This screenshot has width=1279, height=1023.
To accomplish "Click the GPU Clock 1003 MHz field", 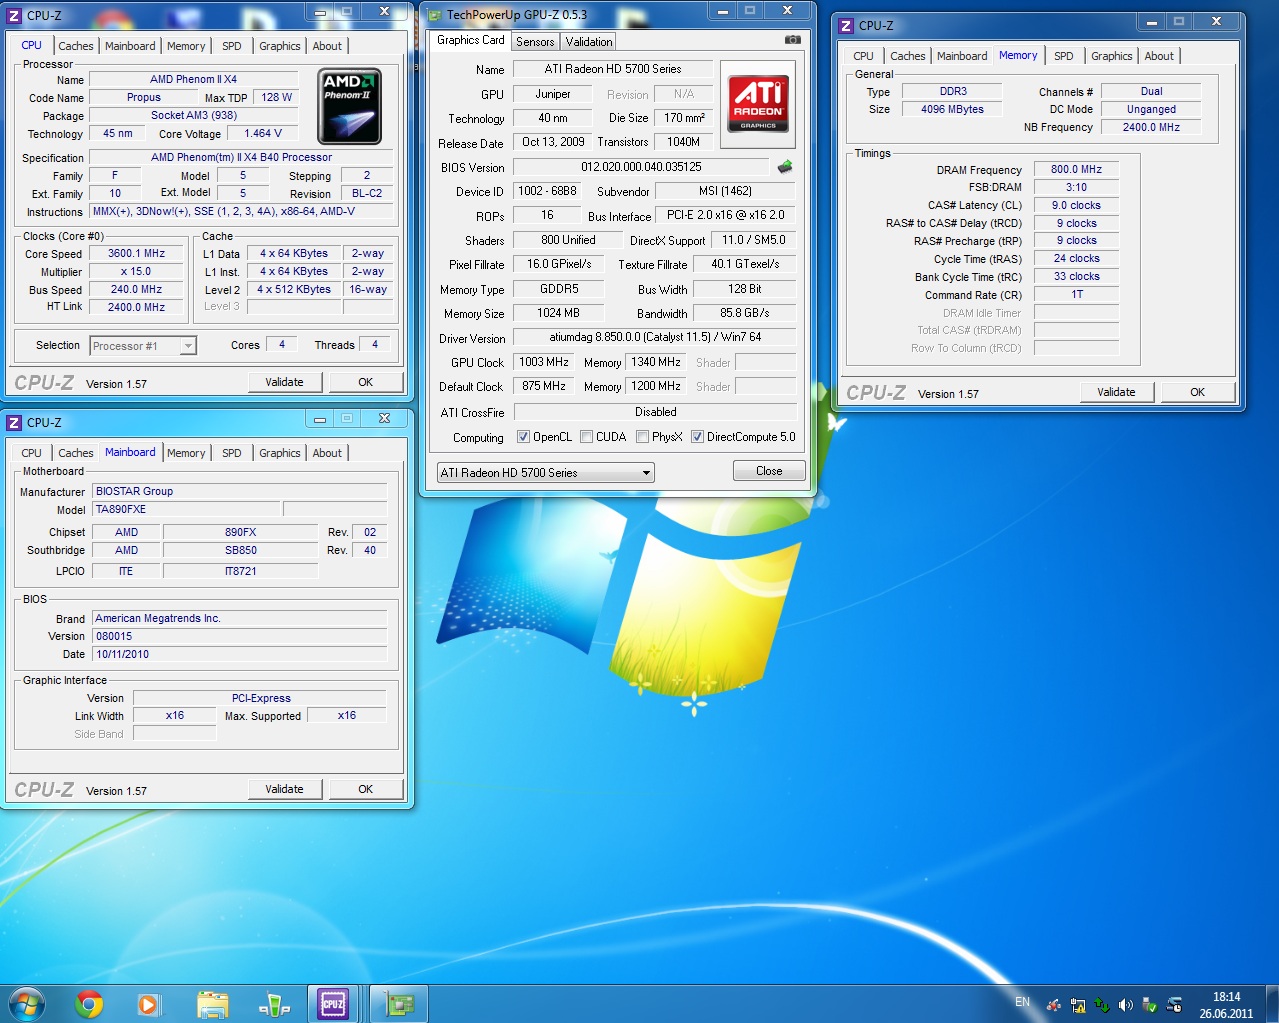I will [544, 362].
